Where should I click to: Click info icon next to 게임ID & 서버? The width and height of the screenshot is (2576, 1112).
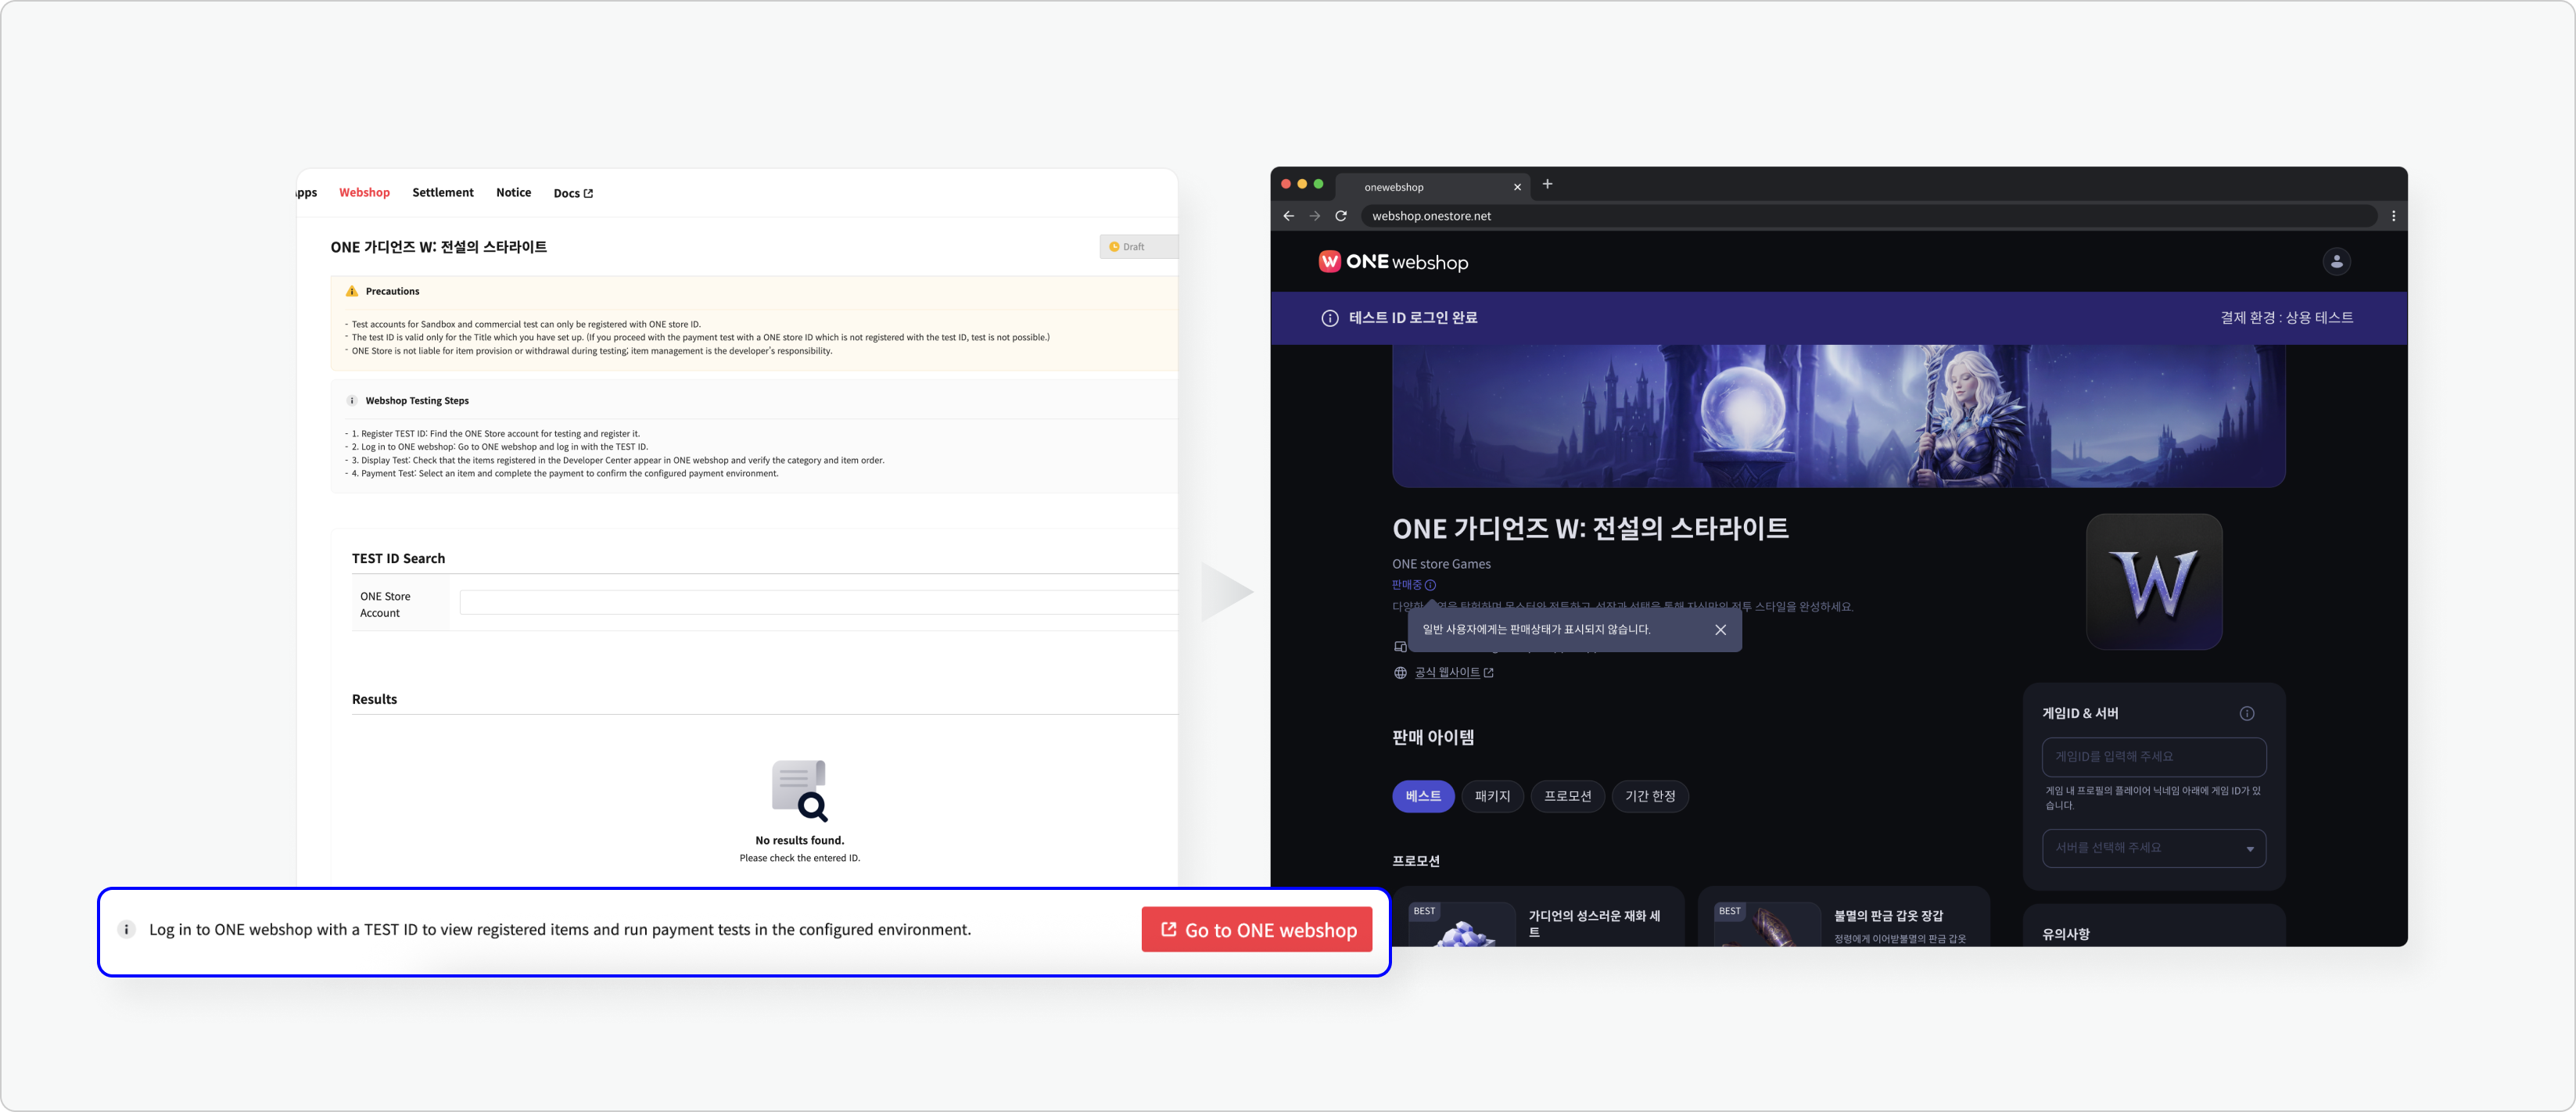tap(2246, 713)
